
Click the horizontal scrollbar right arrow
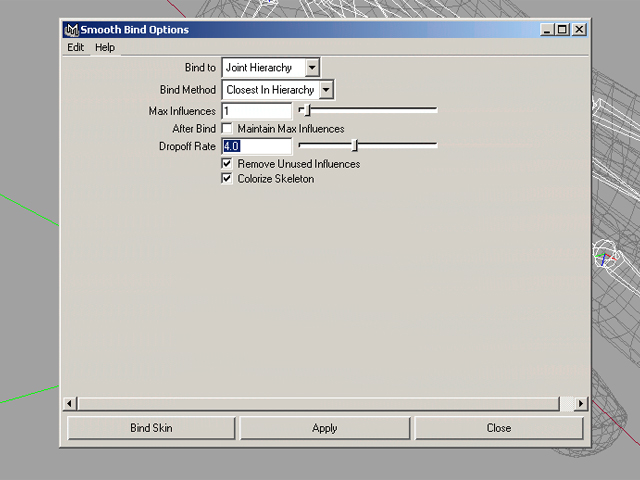(x=580, y=404)
